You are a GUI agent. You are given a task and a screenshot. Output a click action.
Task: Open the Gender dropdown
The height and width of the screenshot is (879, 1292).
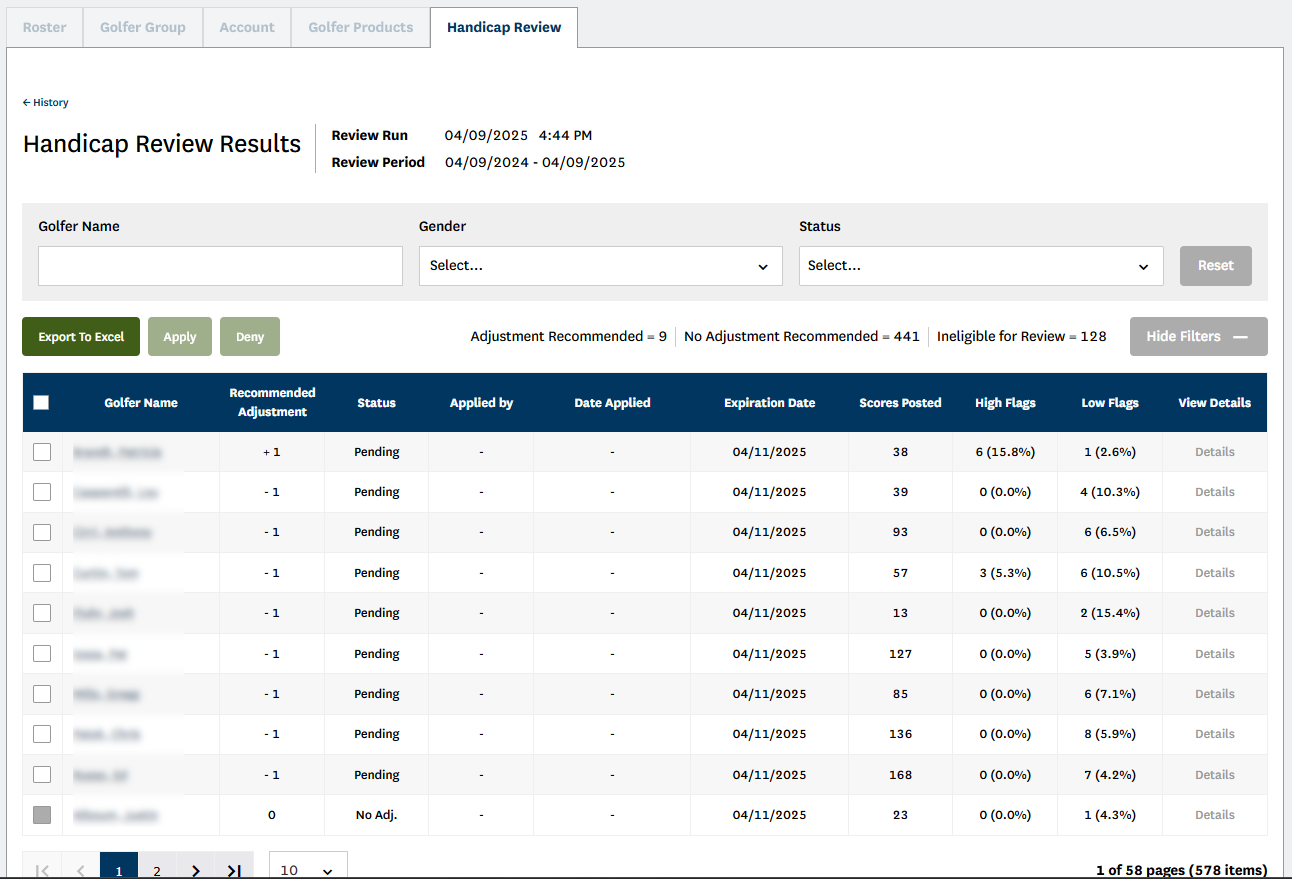[x=600, y=266]
